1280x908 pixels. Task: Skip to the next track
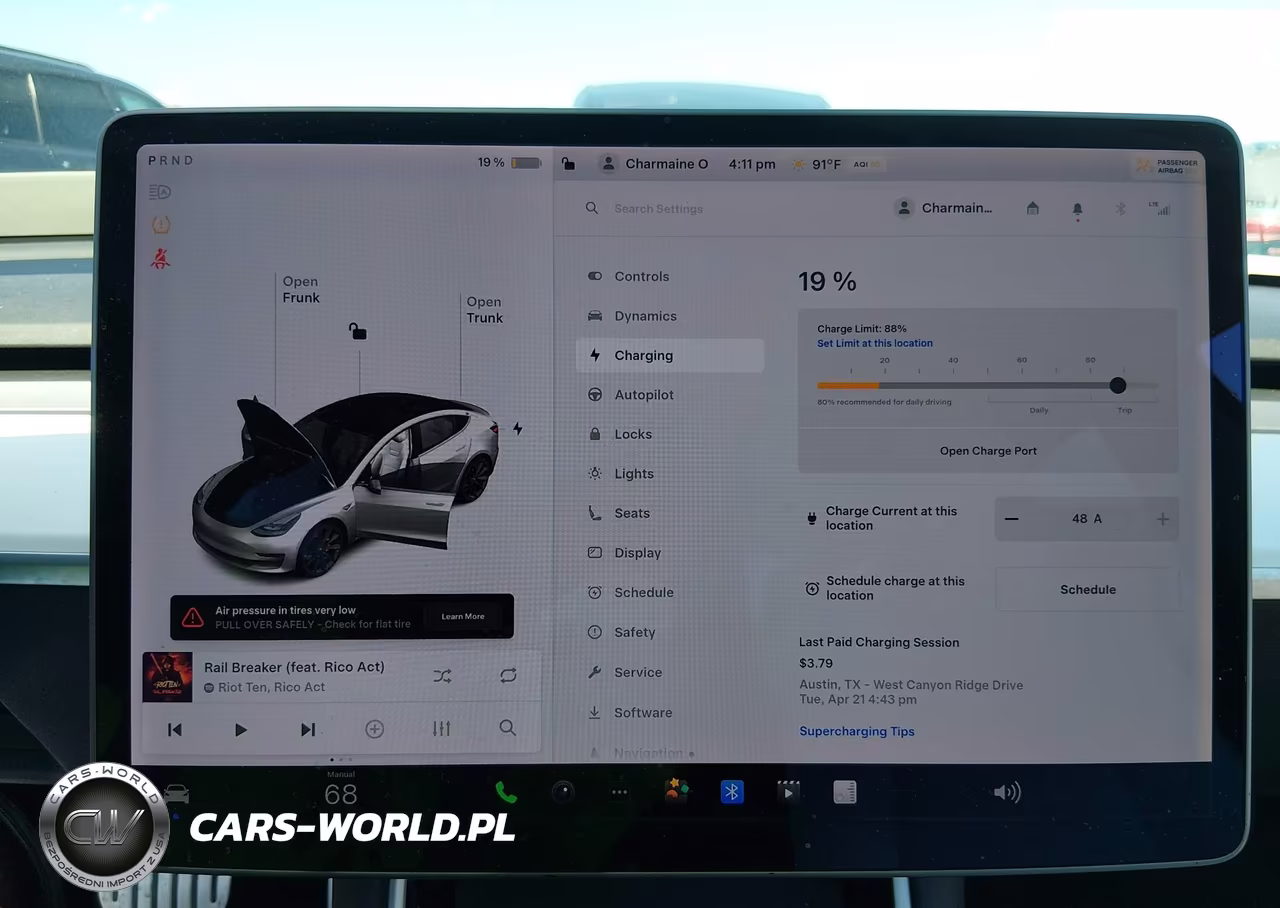[308, 730]
